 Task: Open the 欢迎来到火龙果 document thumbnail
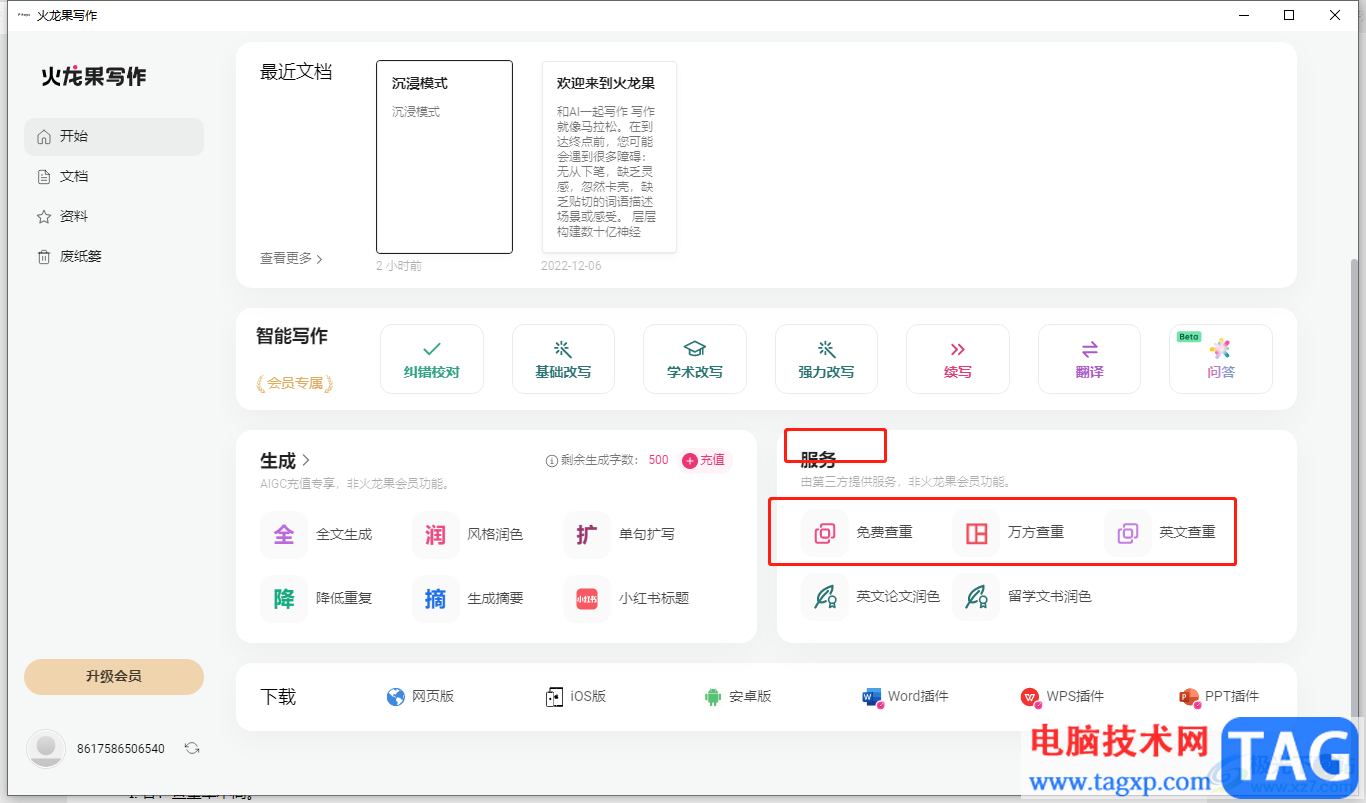coord(609,157)
